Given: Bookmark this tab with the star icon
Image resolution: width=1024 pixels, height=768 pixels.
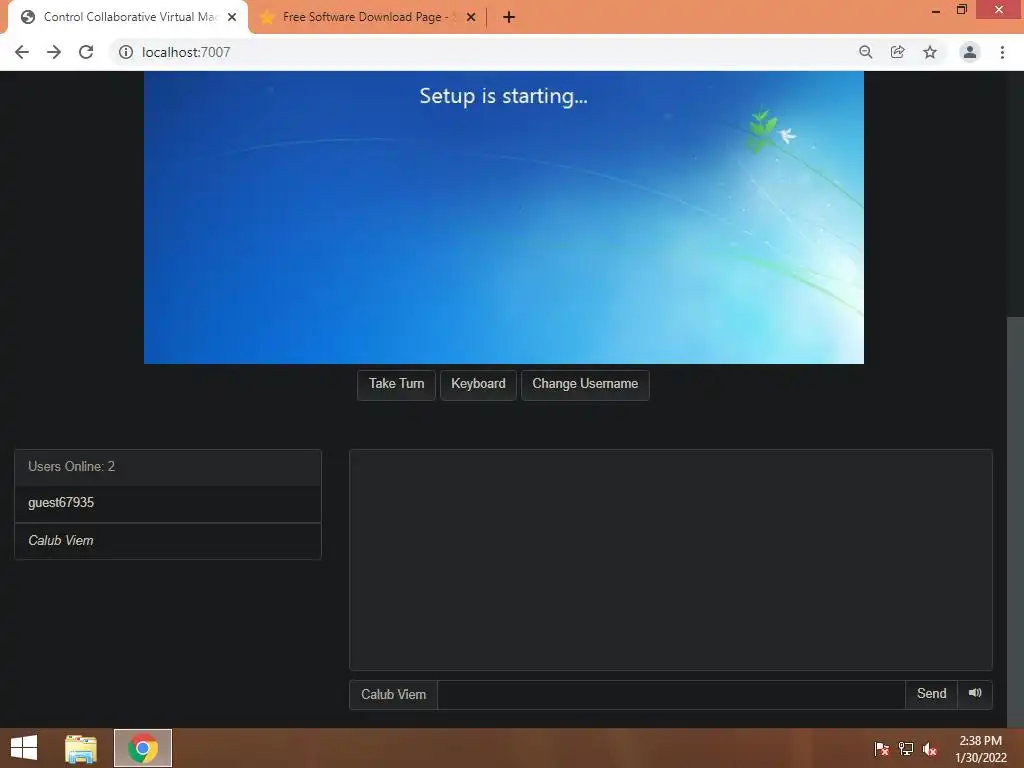Looking at the screenshot, I should point(930,52).
